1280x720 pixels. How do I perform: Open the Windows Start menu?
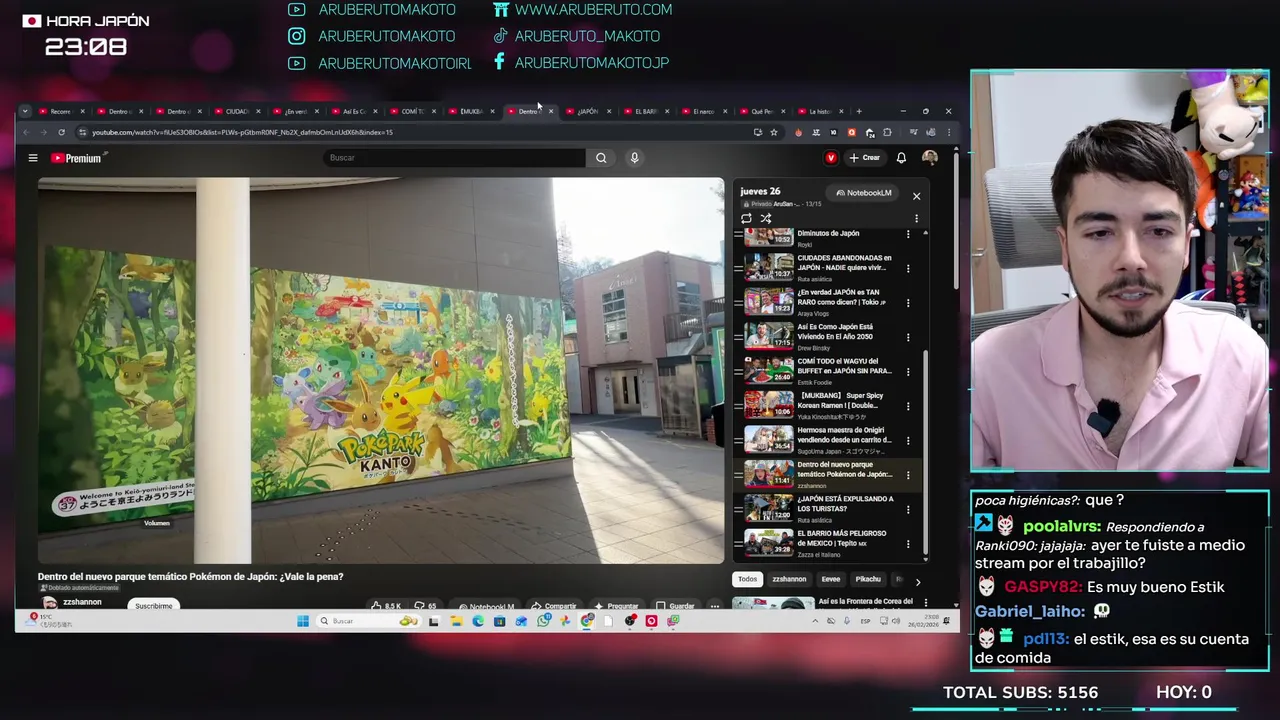303,621
